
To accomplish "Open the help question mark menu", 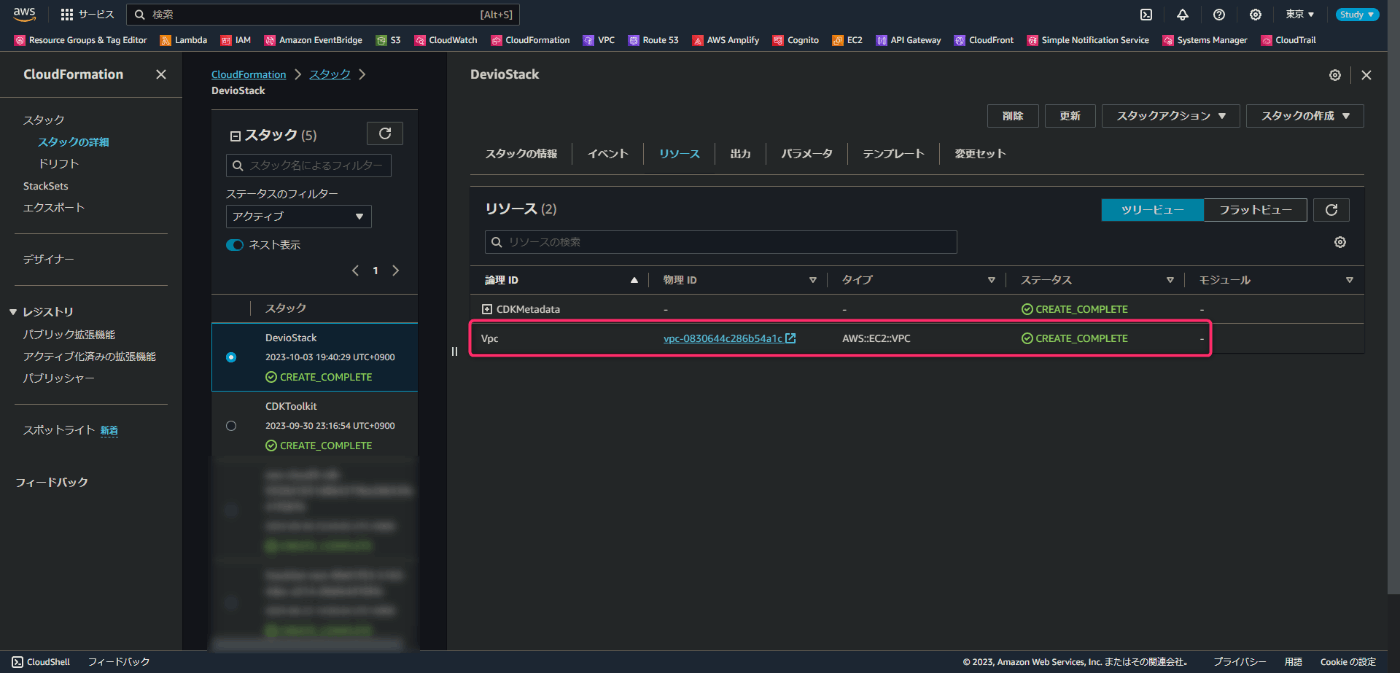I will pos(1219,14).
